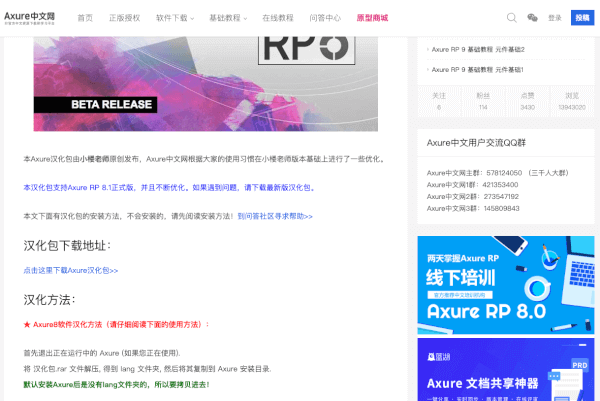Screen dimensions: 600x401
Task: Open Axure RP 9 基础教程 元件基础1
Action: coord(478,70)
